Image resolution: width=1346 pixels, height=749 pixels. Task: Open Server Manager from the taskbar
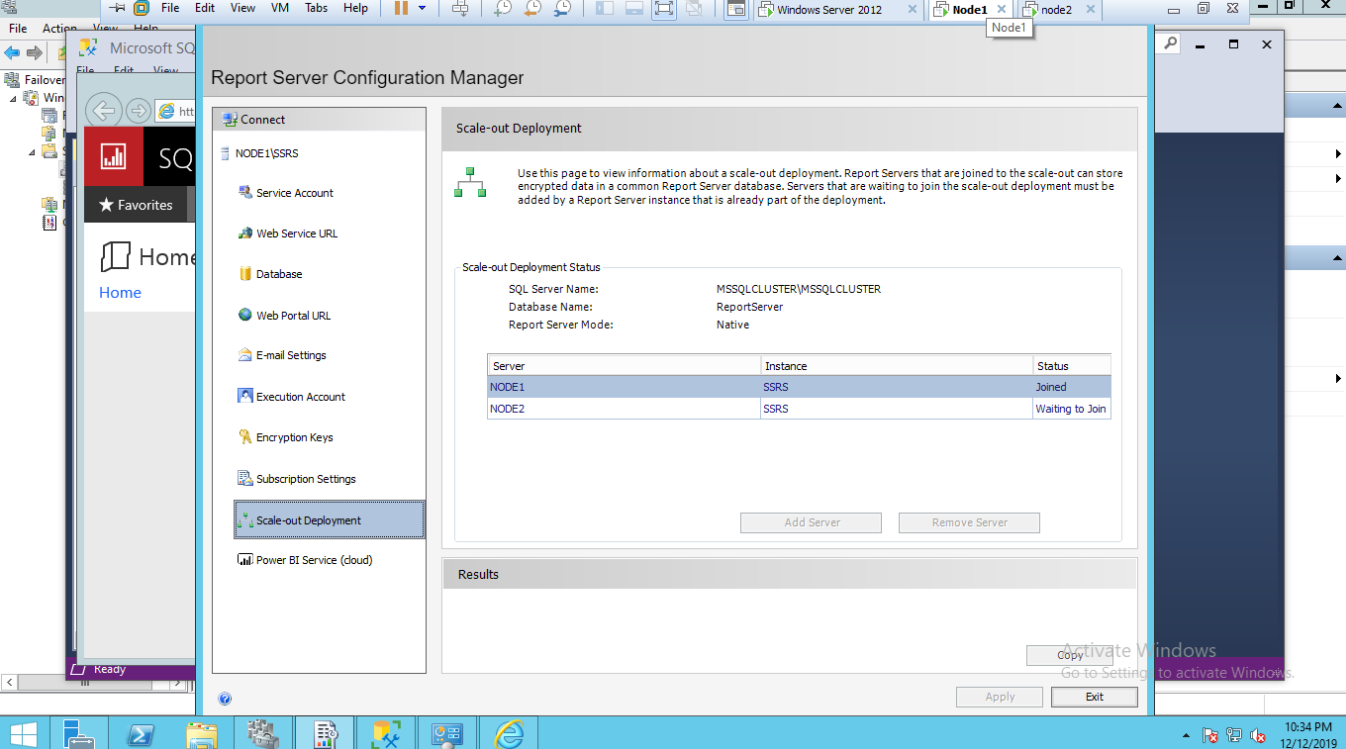click(x=79, y=734)
